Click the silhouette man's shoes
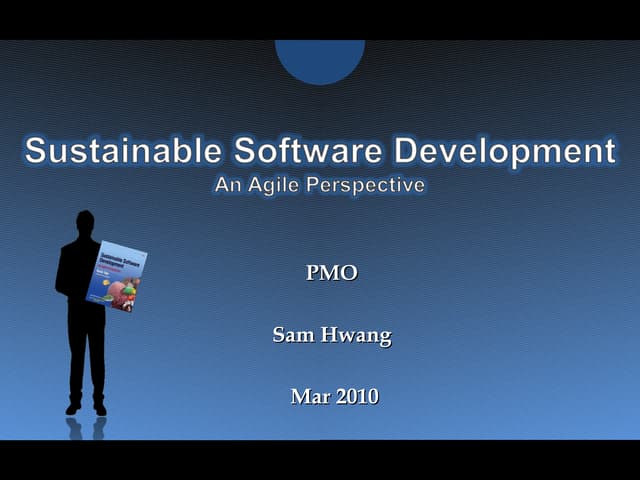Image resolution: width=640 pixels, height=480 pixels. 86,408
